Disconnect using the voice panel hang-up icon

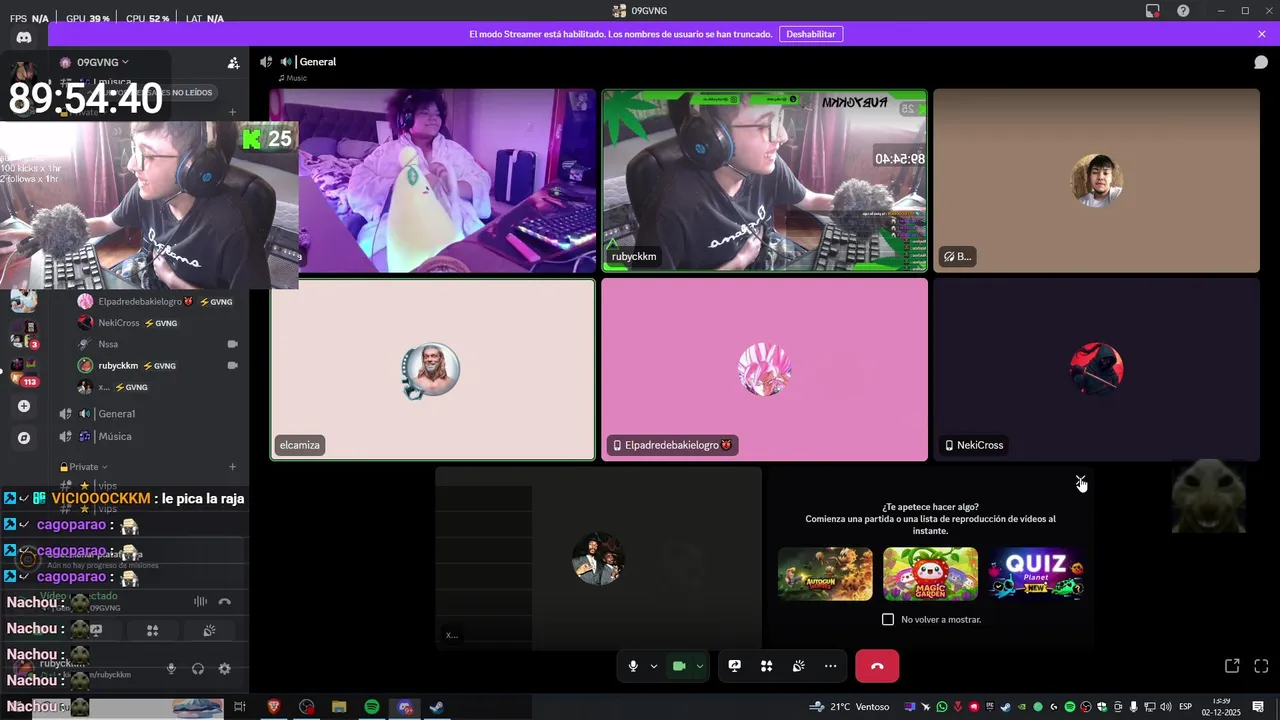point(224,602)
